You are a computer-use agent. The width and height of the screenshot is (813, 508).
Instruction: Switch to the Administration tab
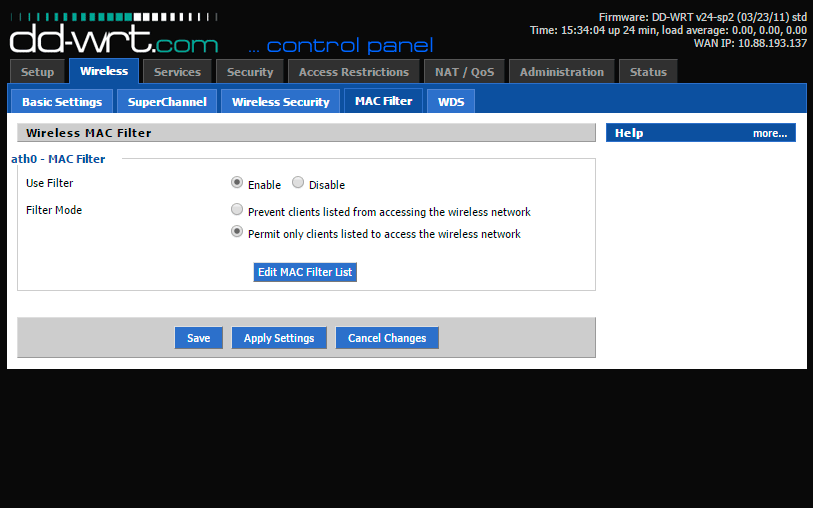pyautogui.click(x=561, y=72)
